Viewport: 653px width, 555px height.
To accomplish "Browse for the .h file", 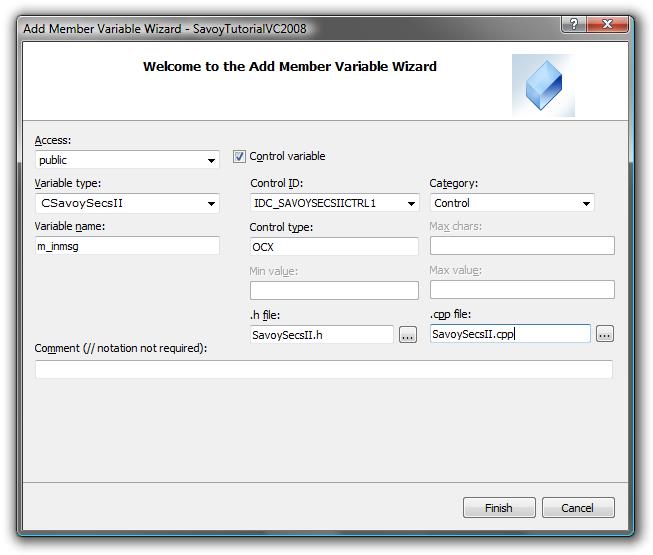I will (x=407, y=335).
